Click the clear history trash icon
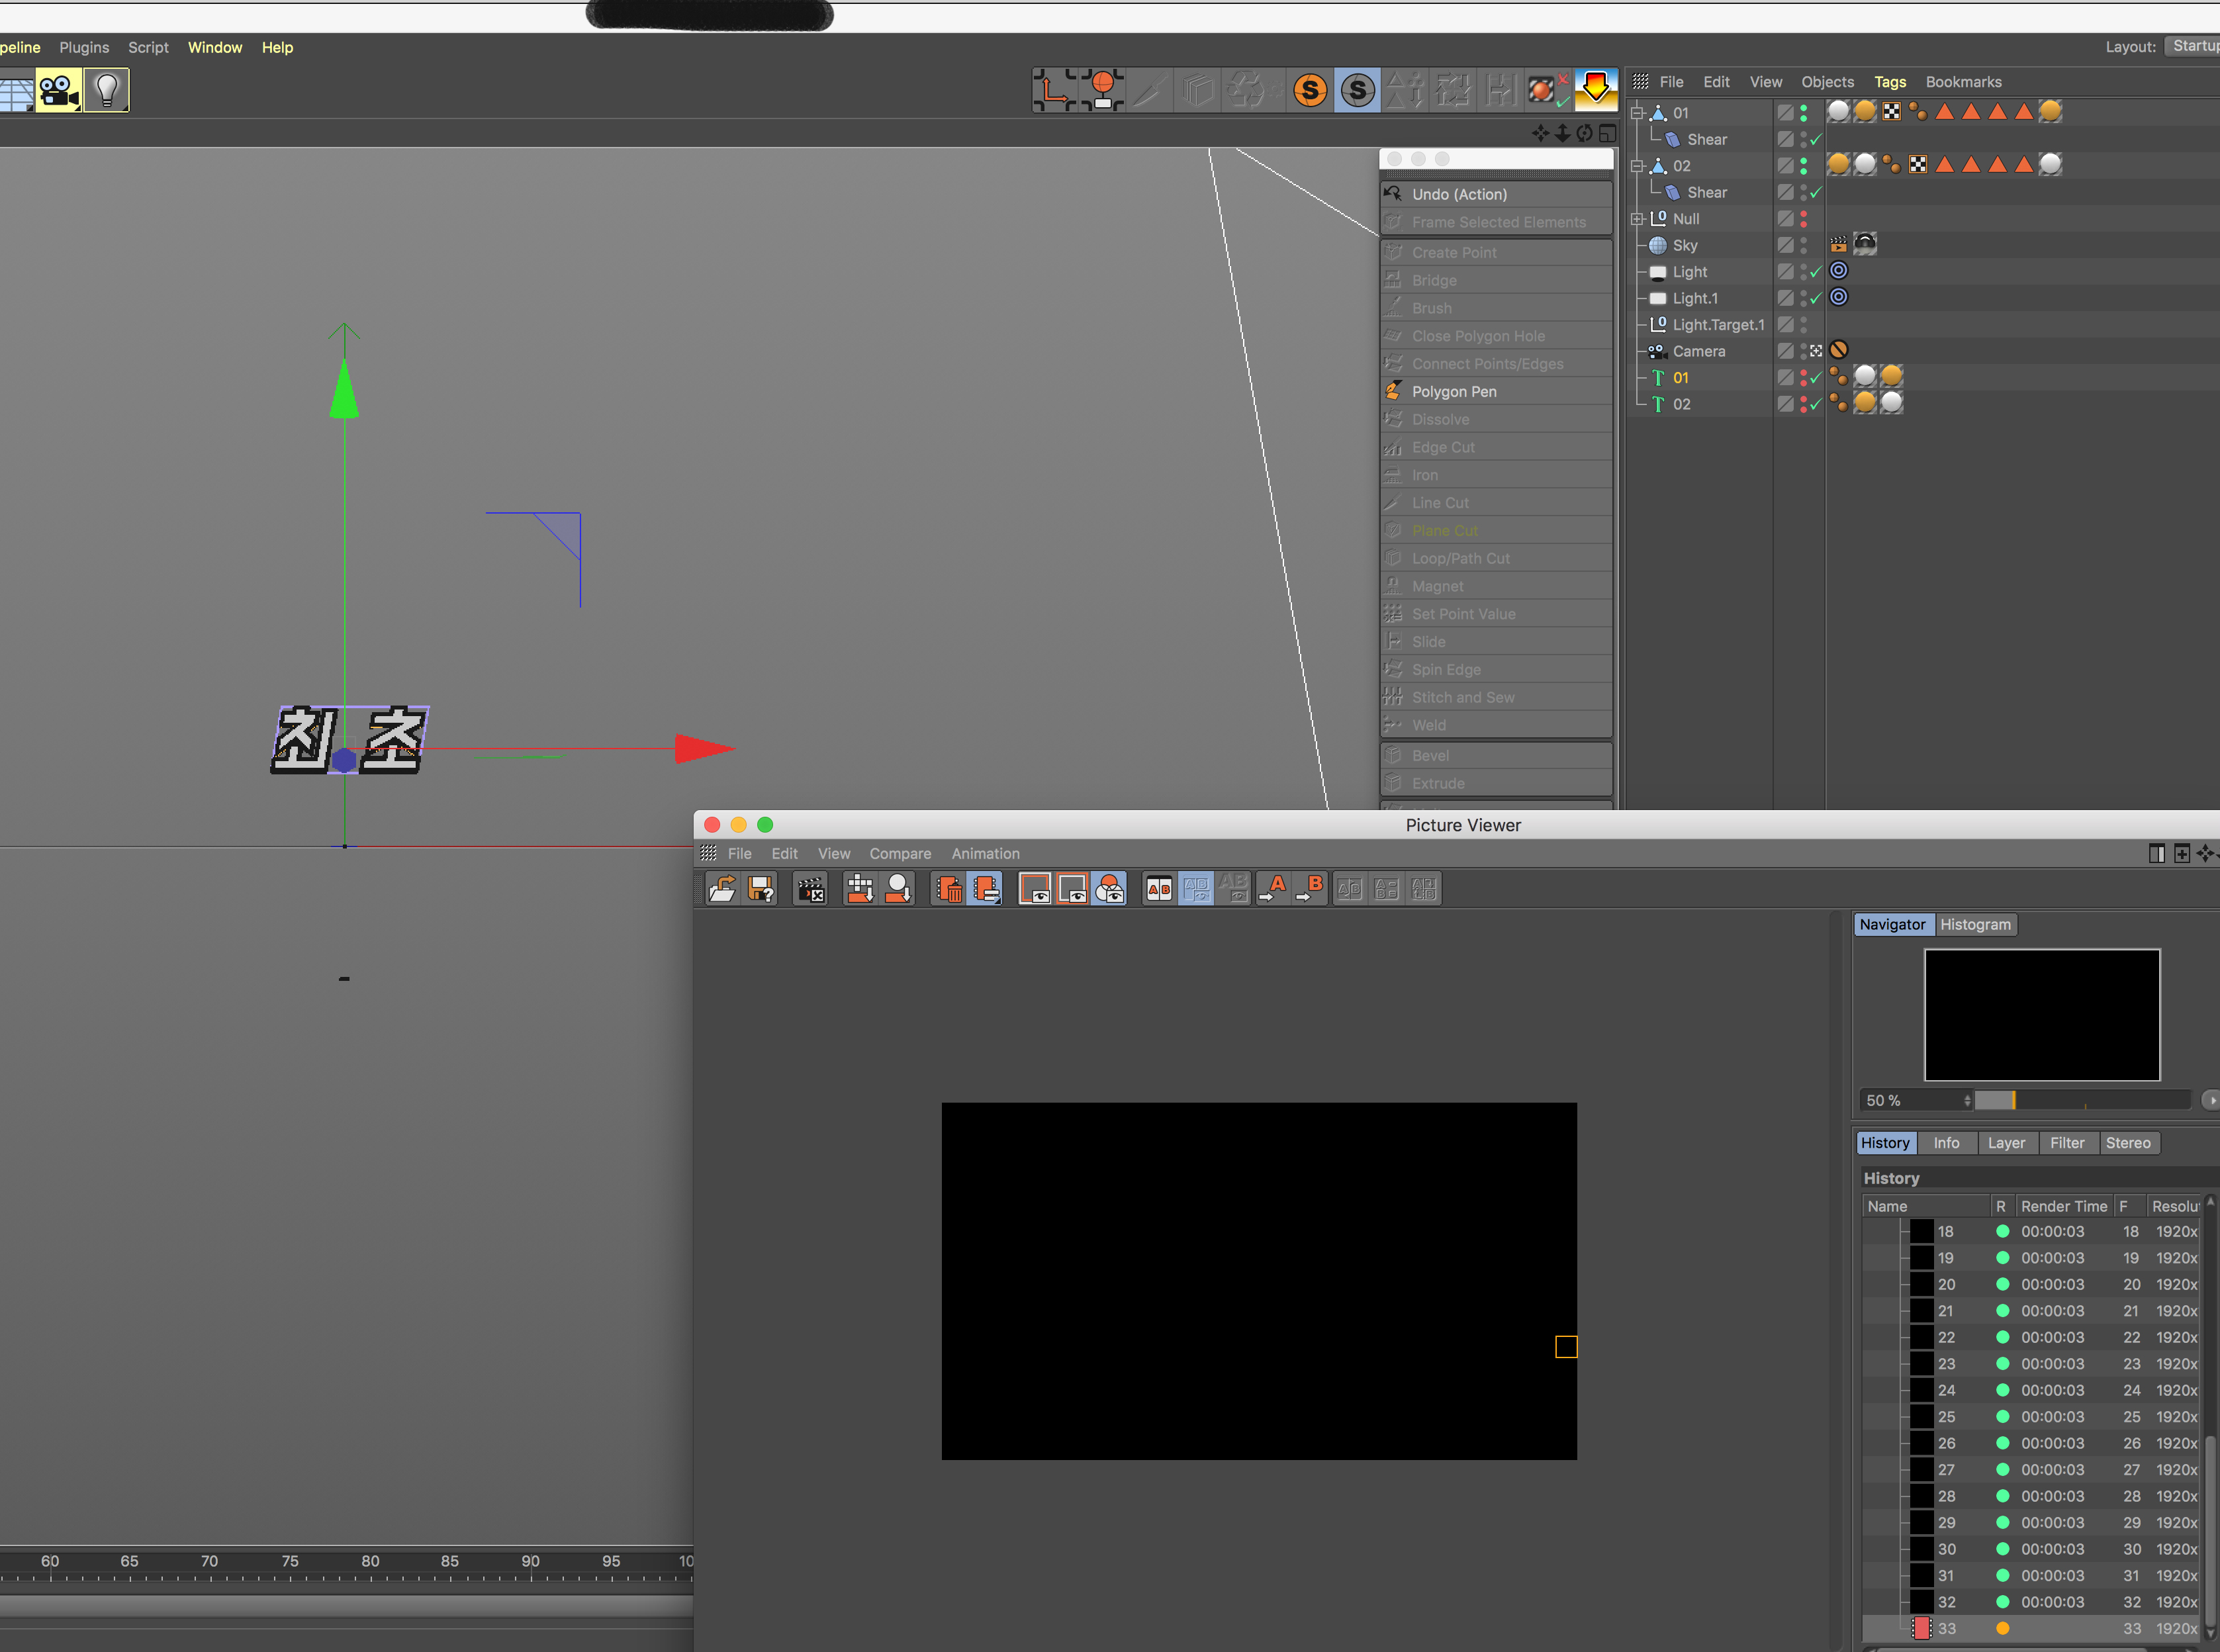Viewport: 2220px width, 1652px height. coord(948,888)
